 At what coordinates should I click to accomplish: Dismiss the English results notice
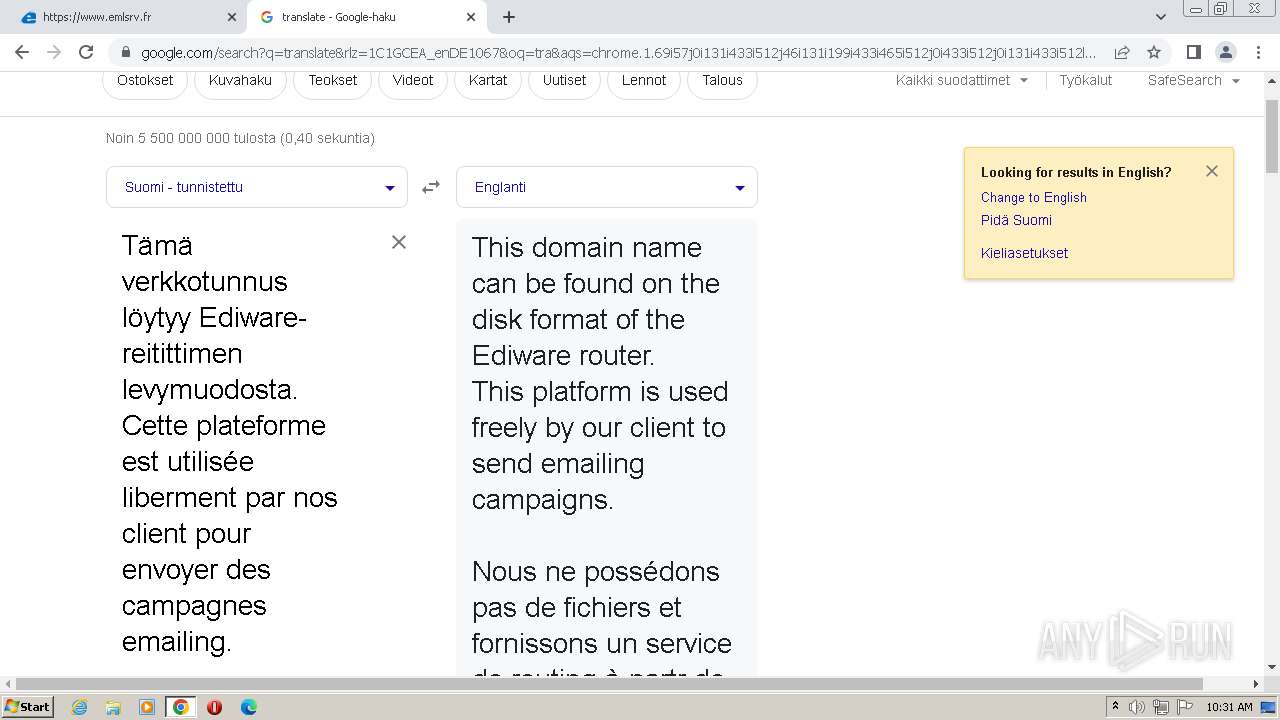pos(1212,171)
